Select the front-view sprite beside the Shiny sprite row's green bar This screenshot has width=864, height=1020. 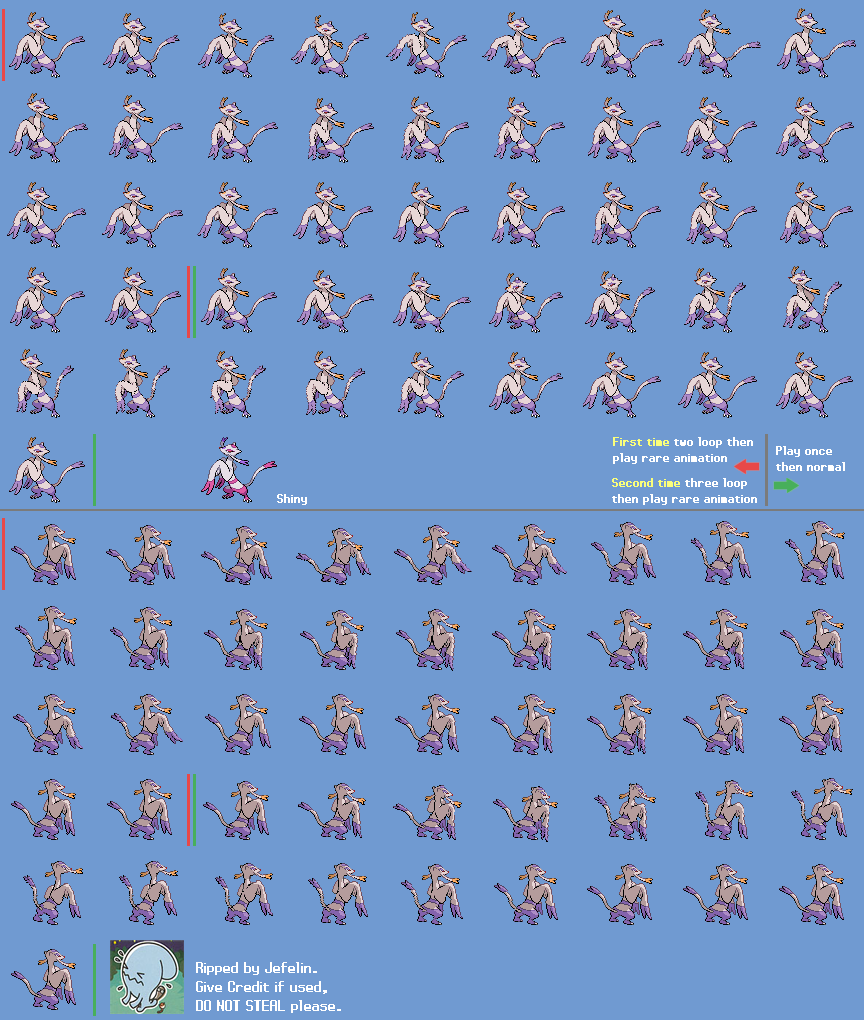click(x=45, y=468)
